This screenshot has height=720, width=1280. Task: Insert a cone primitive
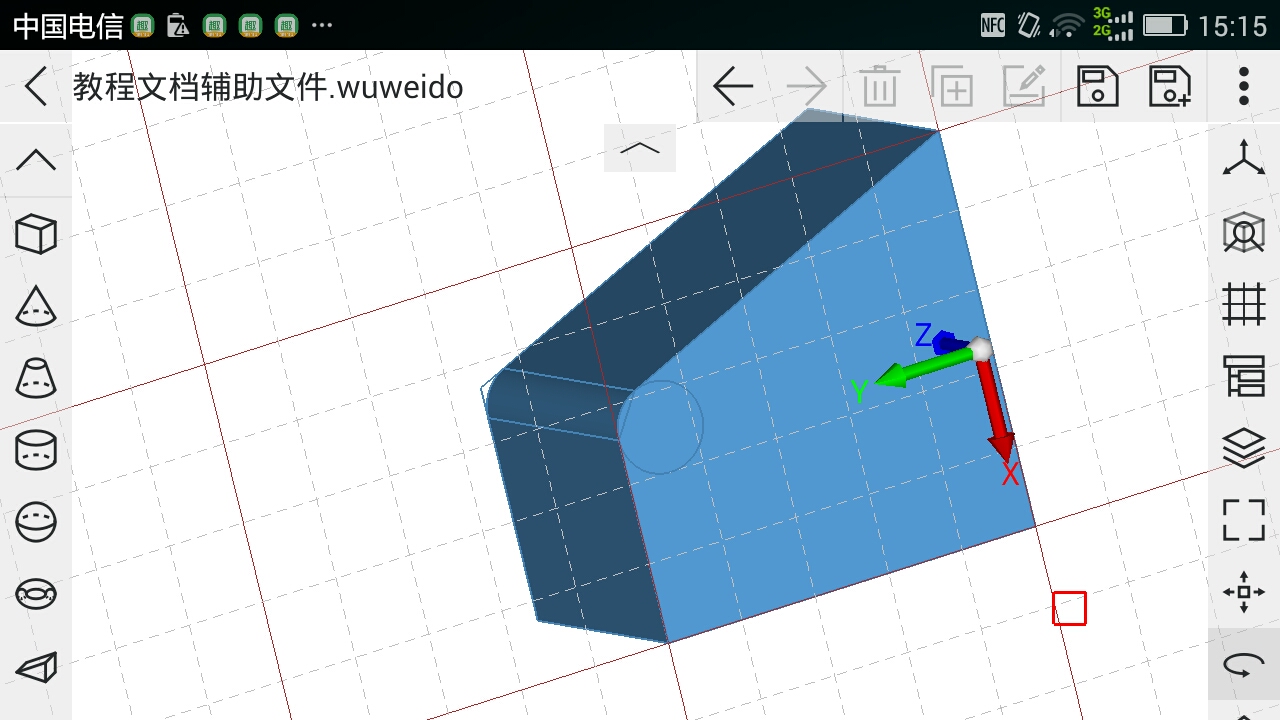pyautogui.click(x=36, y=305)
